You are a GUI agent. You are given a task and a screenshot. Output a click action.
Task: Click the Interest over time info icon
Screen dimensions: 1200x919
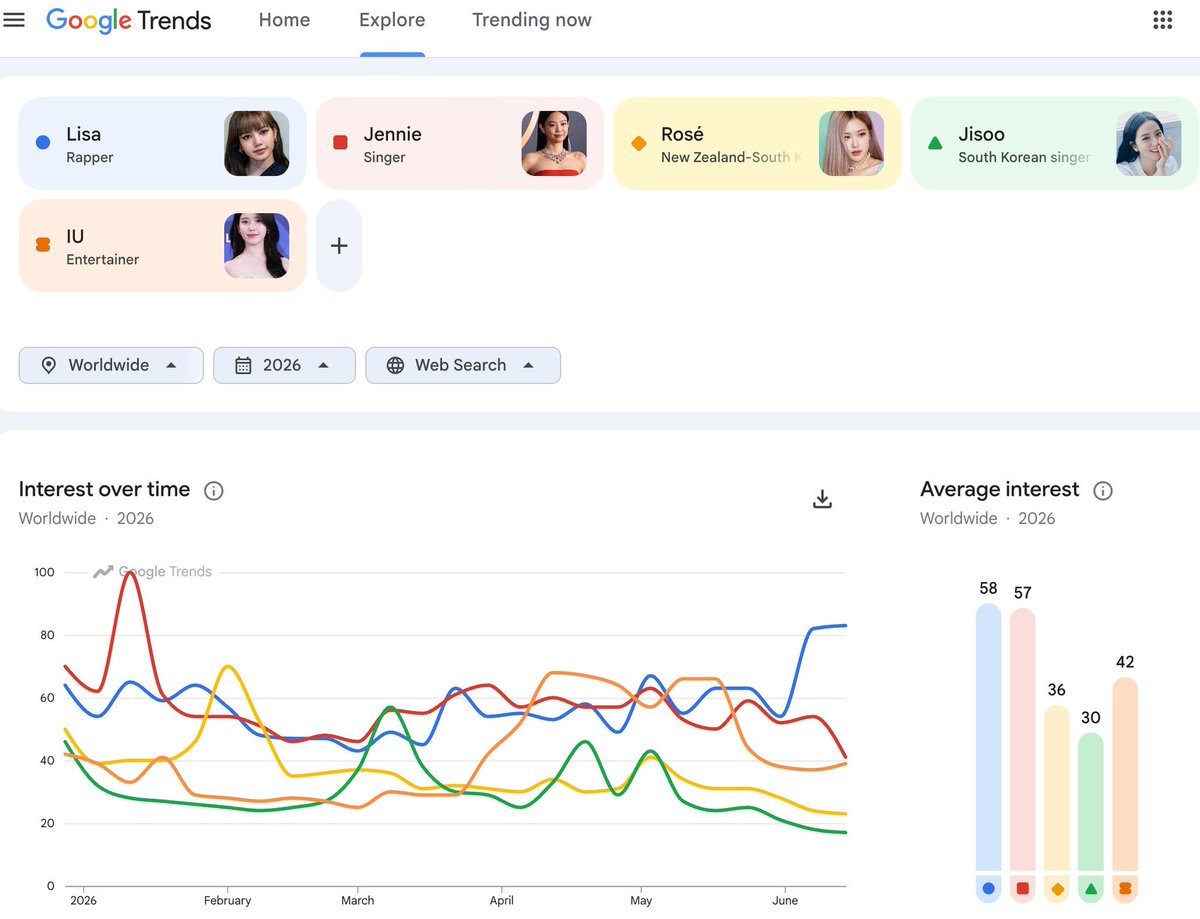(213, 490)
